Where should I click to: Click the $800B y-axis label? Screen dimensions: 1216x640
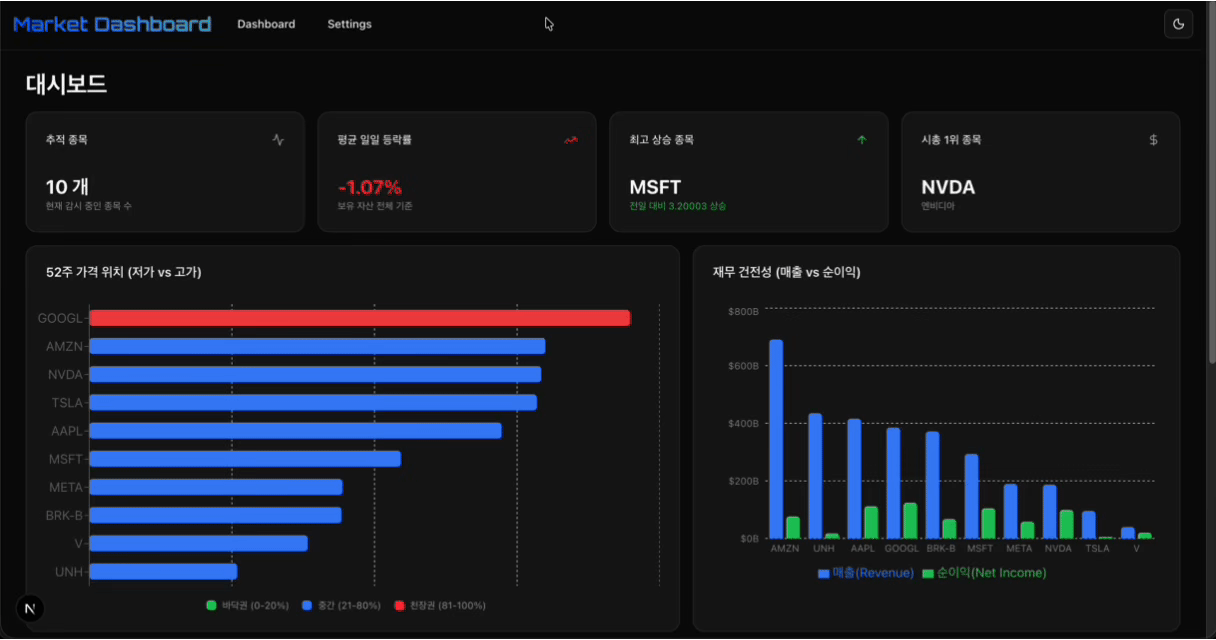coord(744,311)
